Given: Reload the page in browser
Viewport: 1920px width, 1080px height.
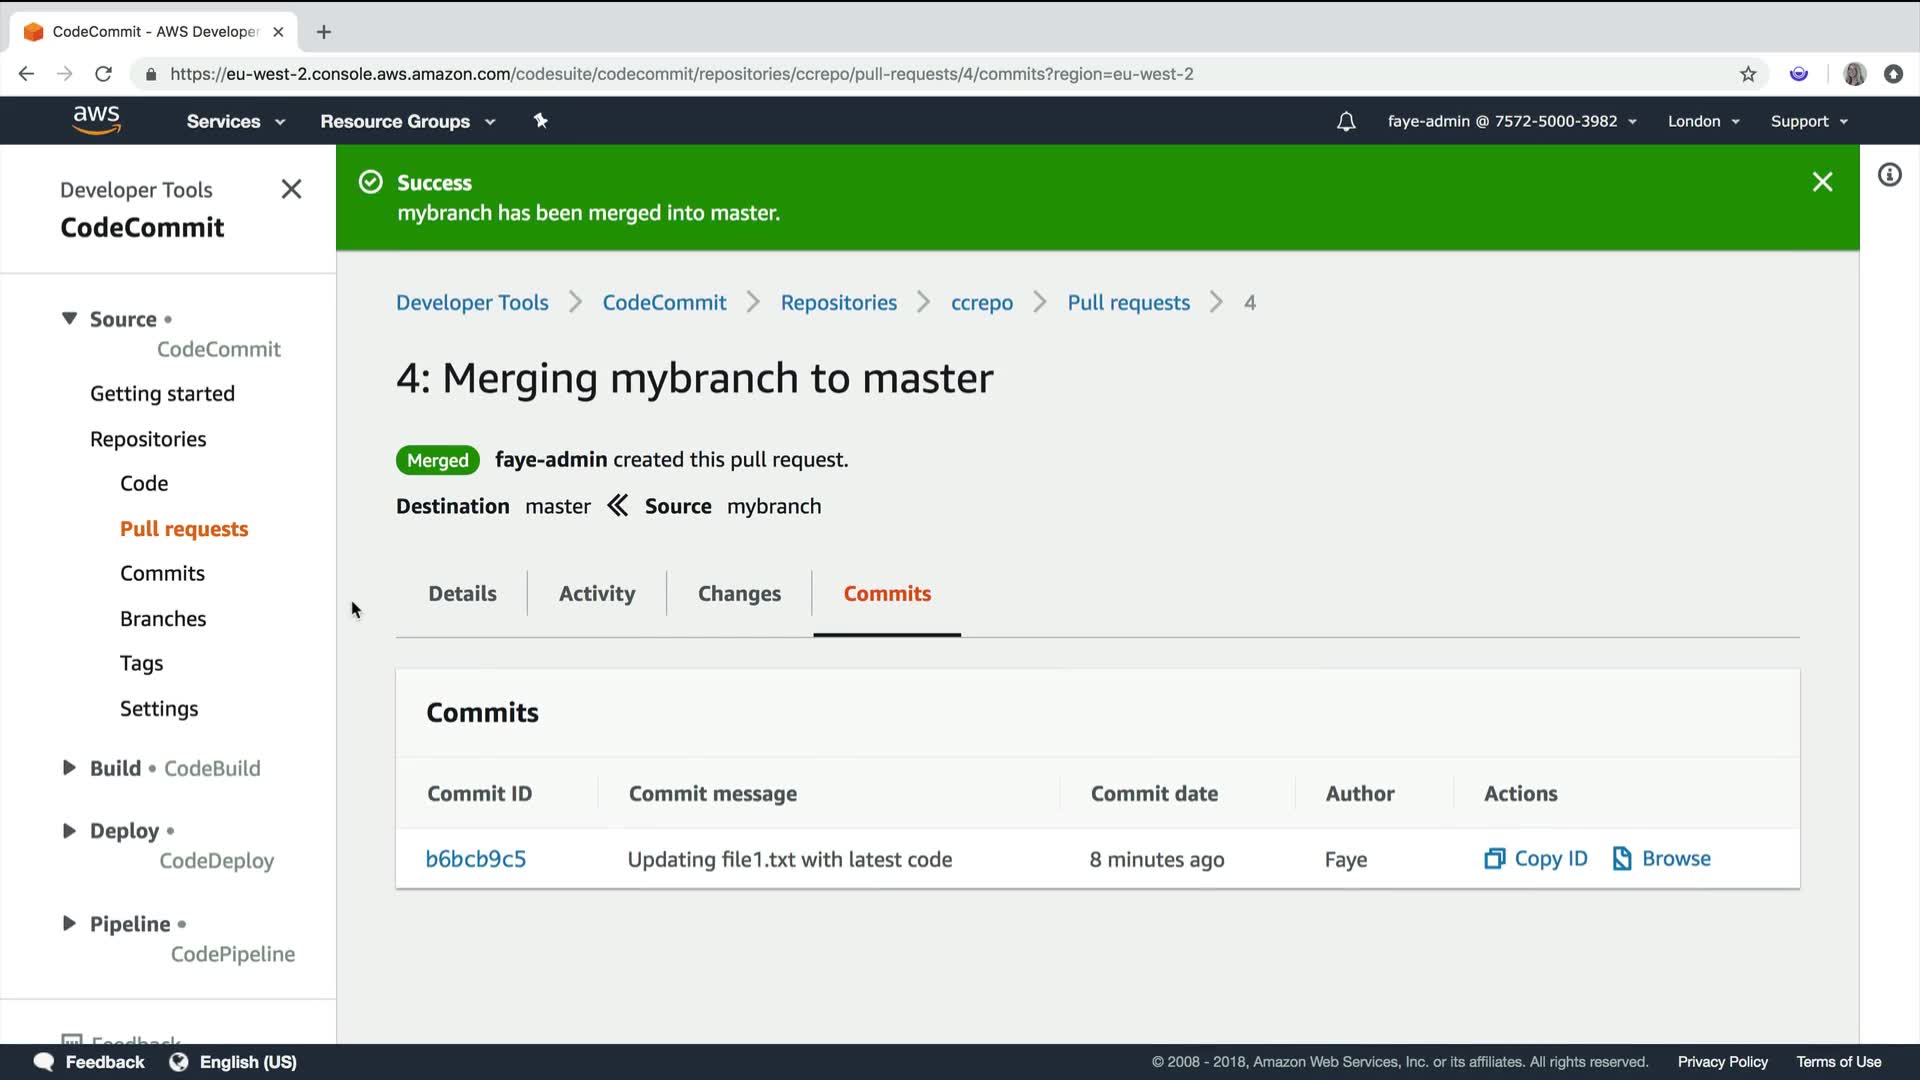Looking at the screenshot, I should tap(103, 74).
